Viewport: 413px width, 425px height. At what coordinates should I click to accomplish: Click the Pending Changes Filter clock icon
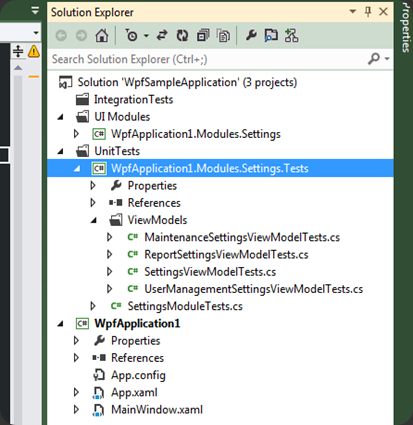[x=132, y=35]
